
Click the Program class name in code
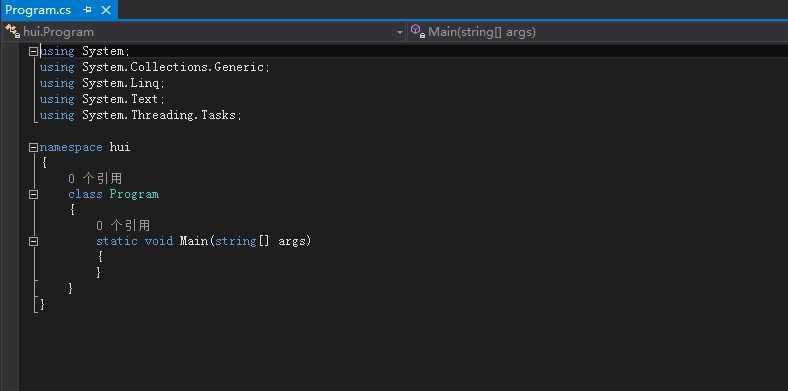[x=134, y=194]
